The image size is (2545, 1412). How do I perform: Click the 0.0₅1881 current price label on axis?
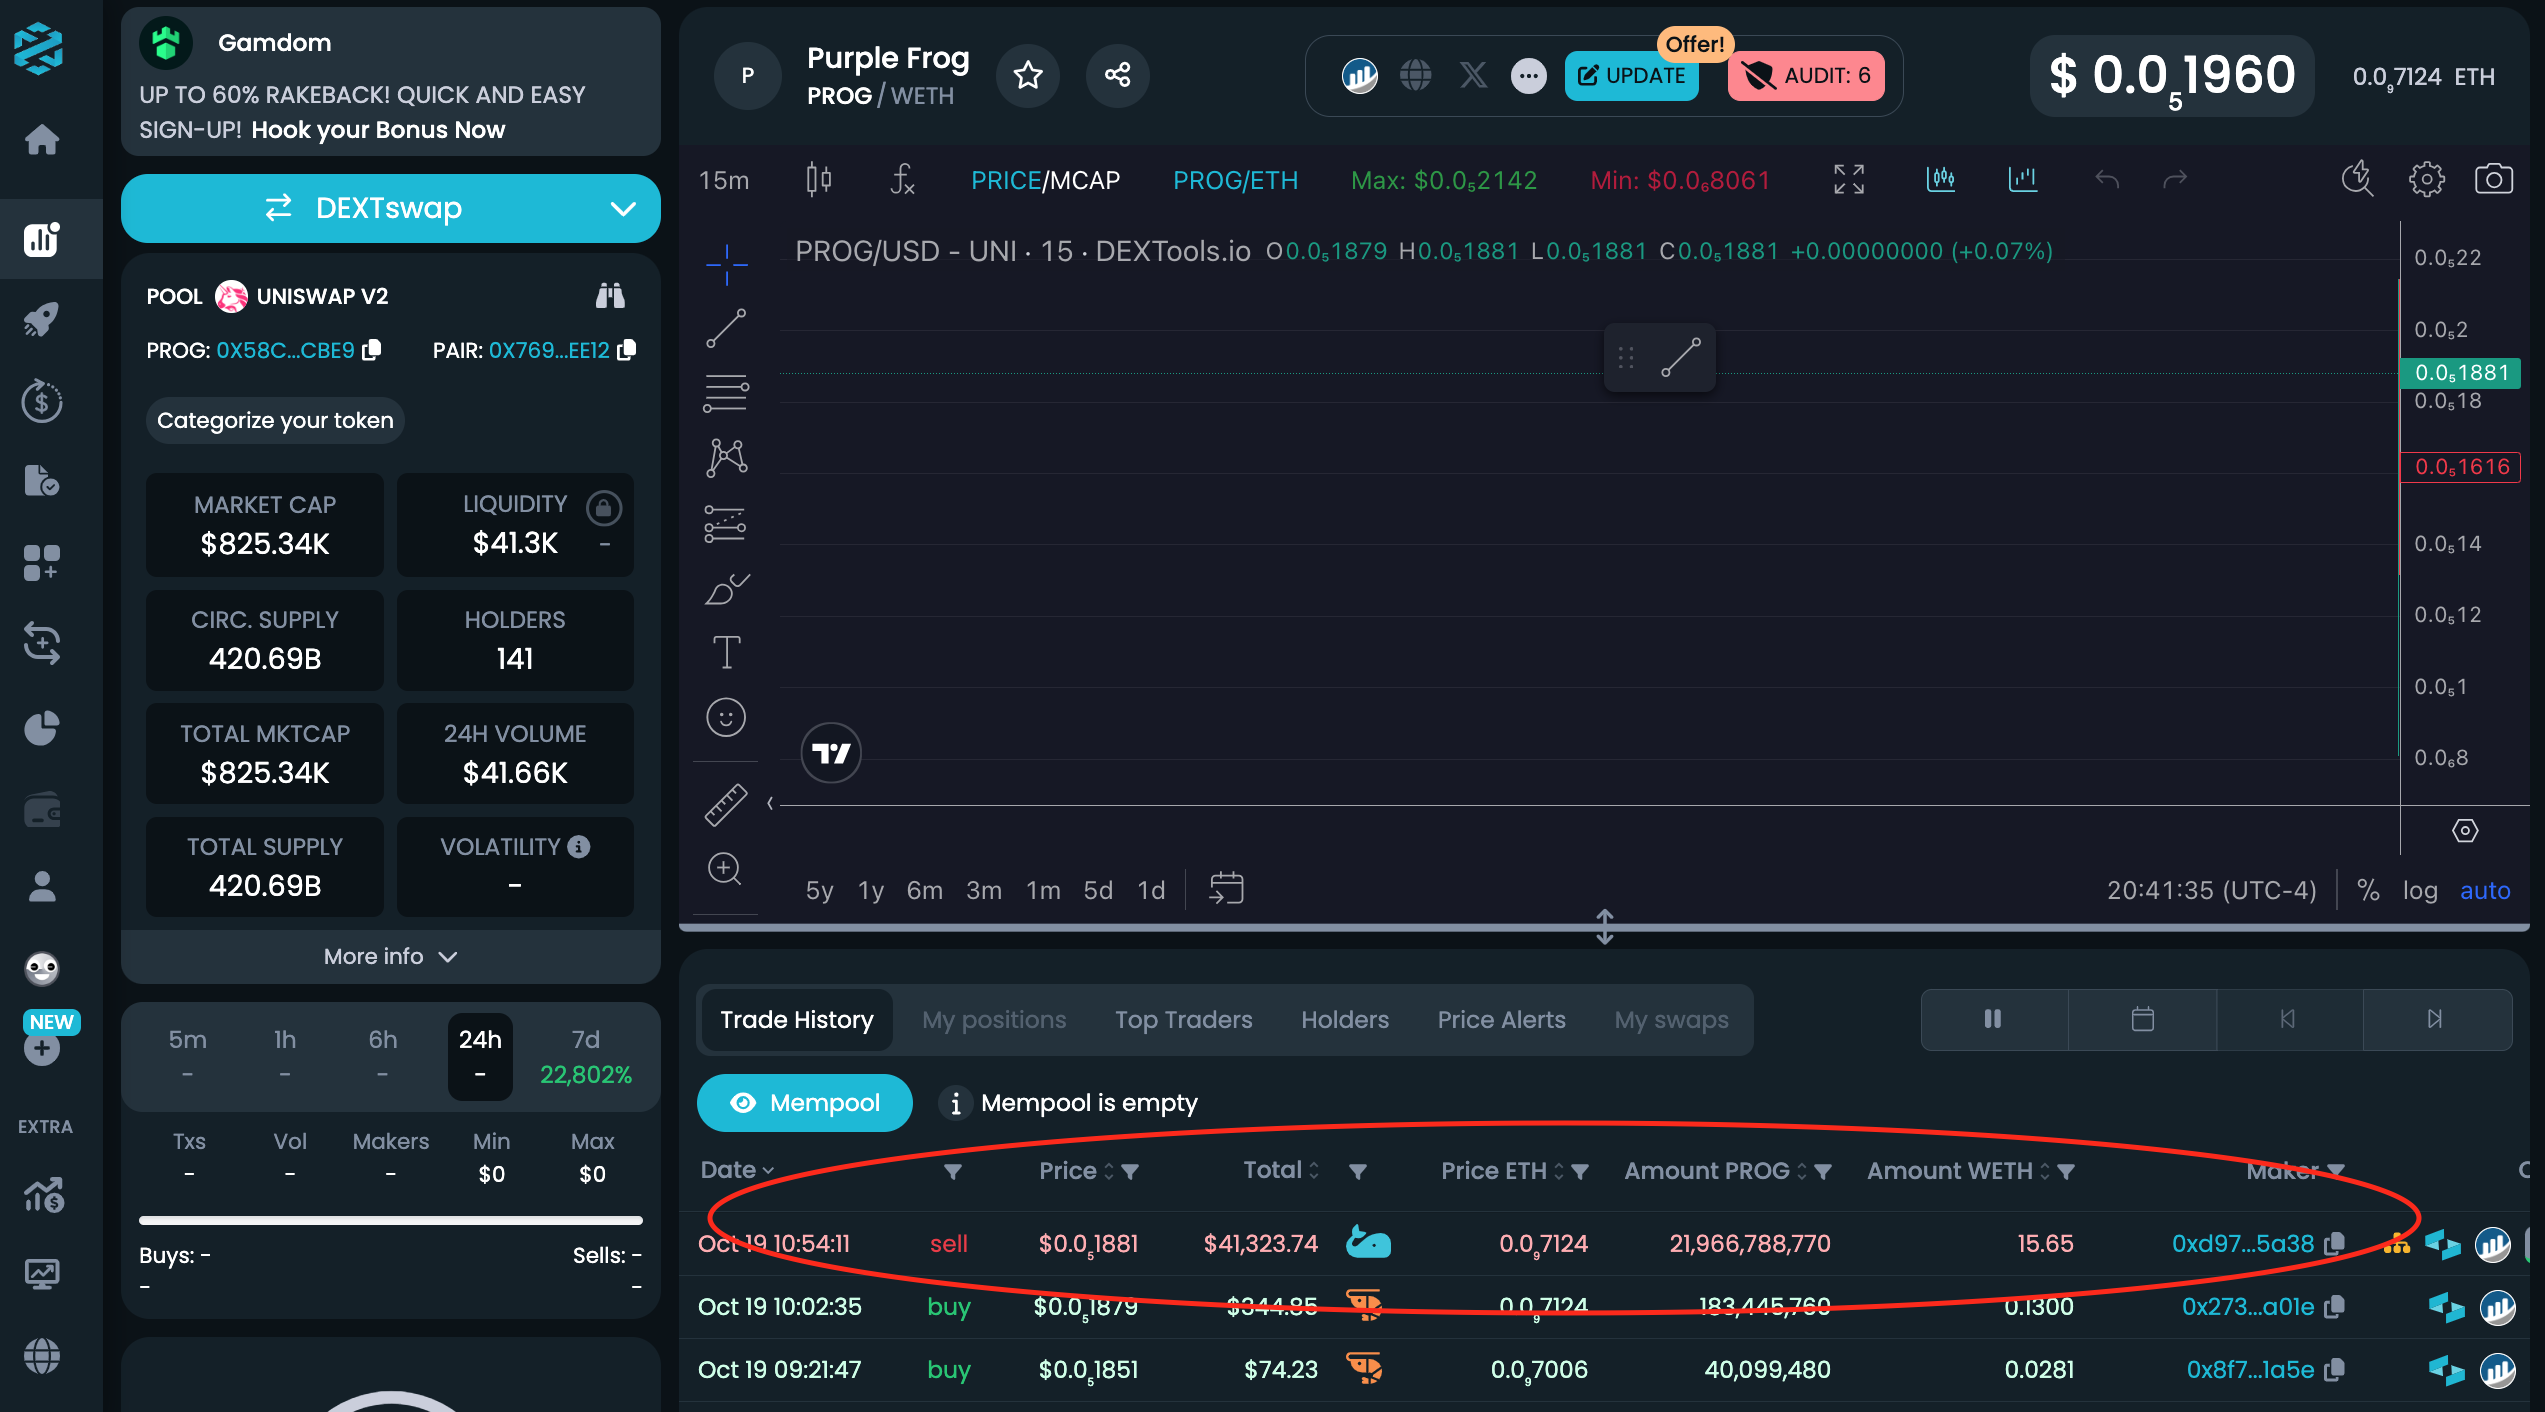tap(2460, 373)
